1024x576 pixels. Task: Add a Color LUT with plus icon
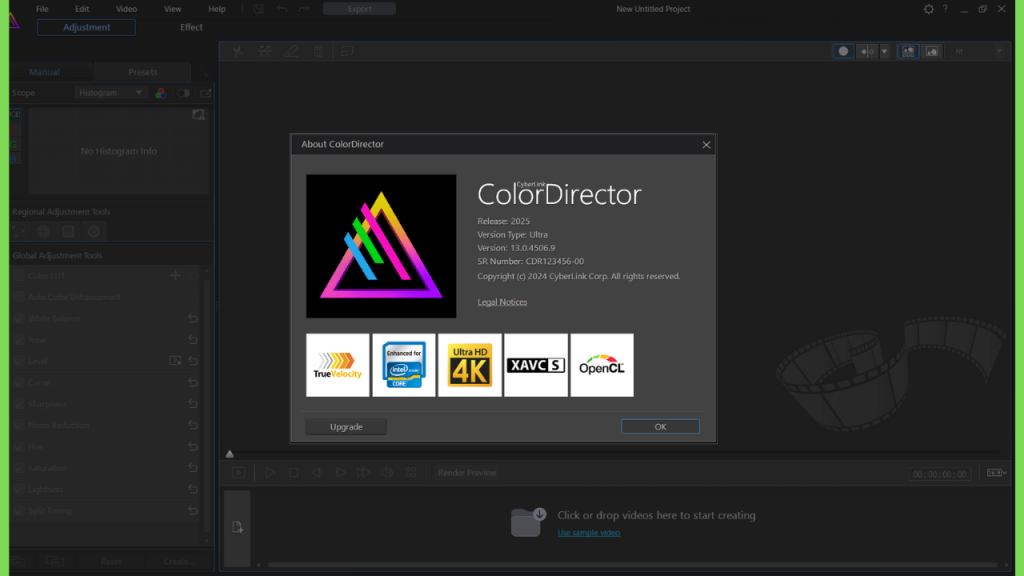point(175,276)
